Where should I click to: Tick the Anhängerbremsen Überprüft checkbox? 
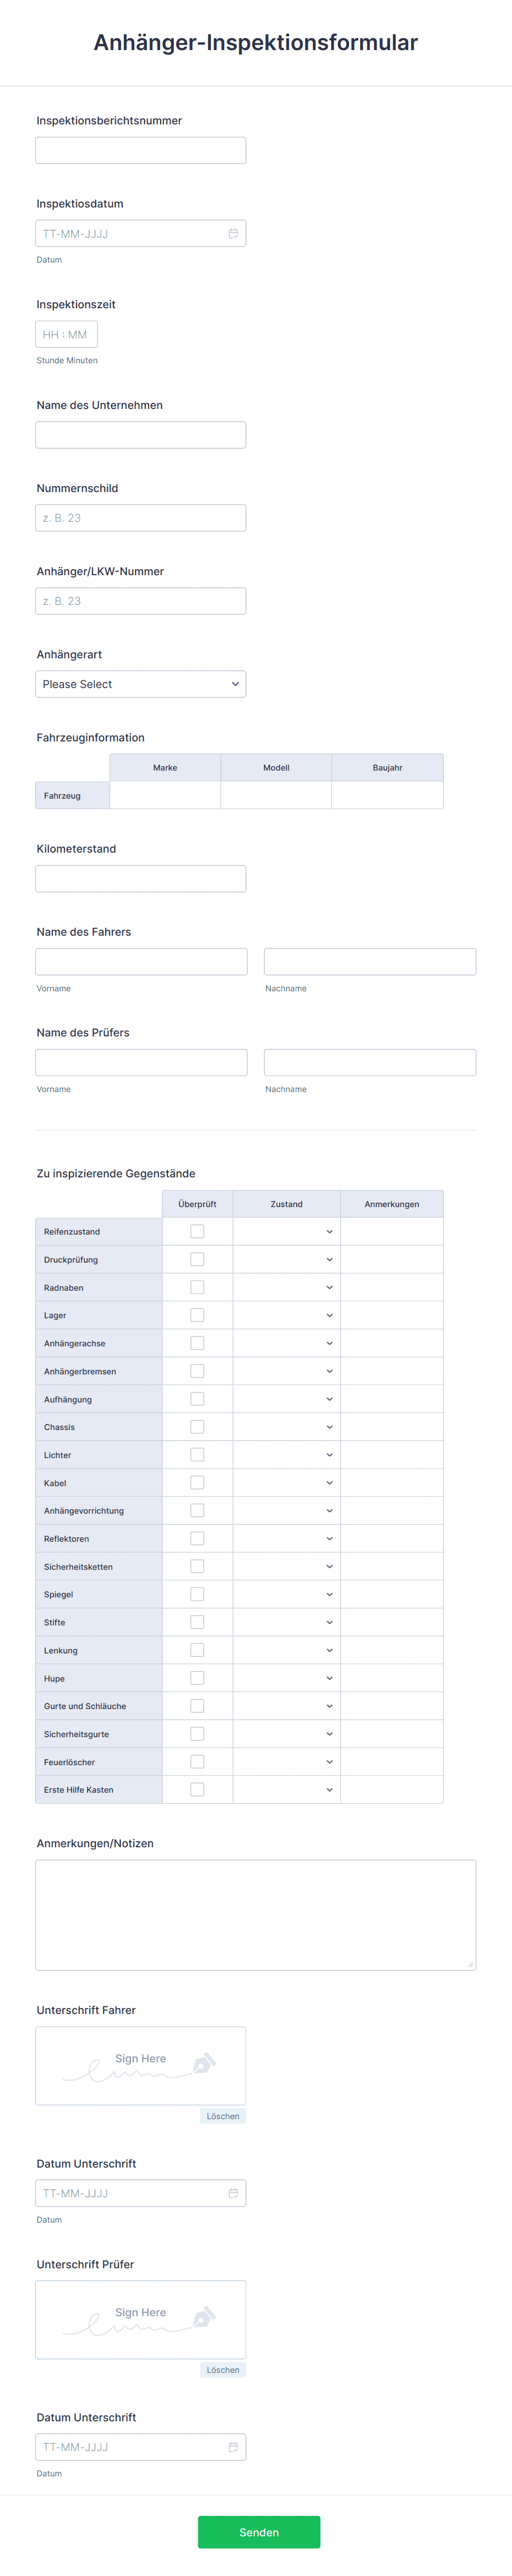(197, 1371)
